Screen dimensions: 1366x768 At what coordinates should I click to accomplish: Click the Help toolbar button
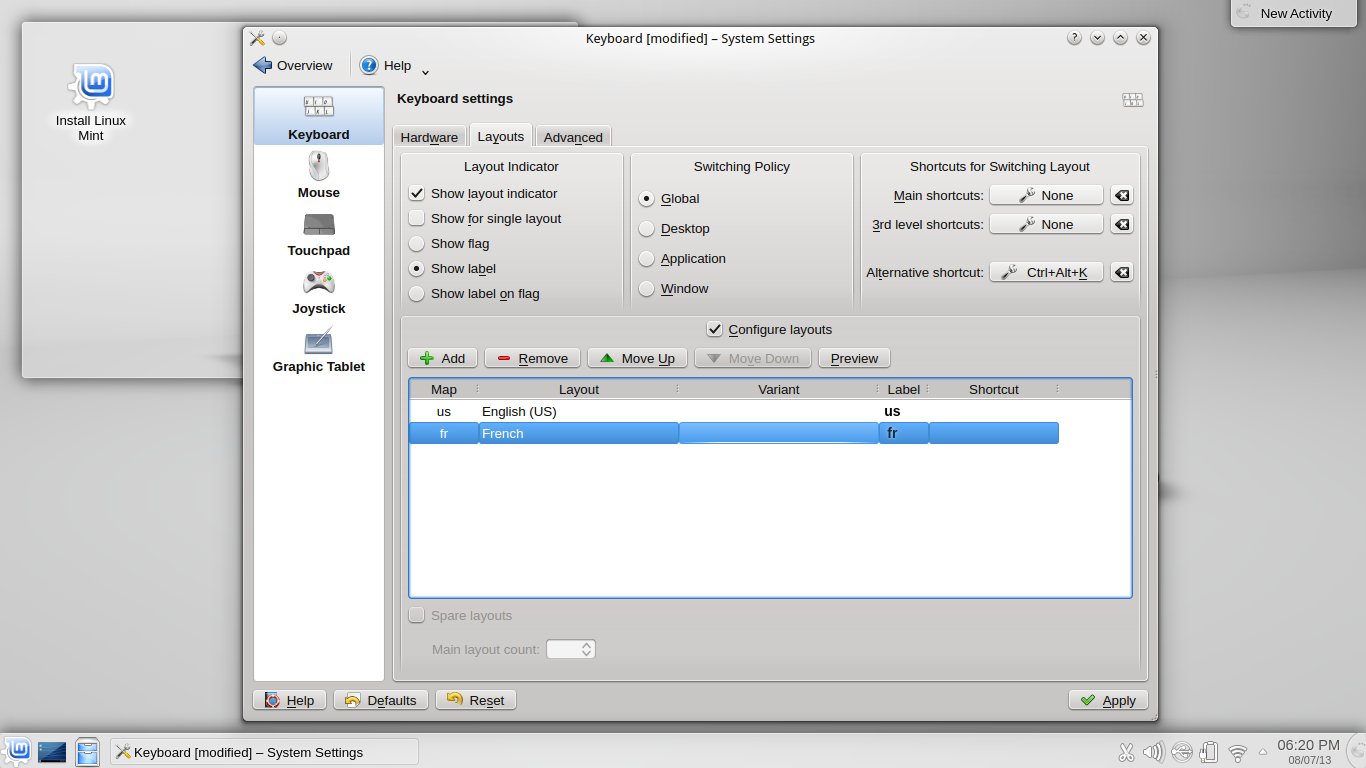tap(385, 66)
